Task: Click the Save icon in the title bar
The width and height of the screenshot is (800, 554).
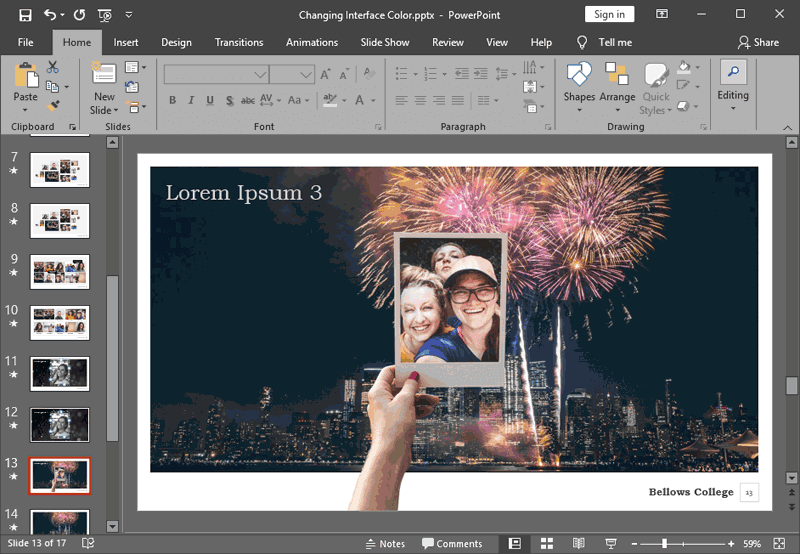Action: (25, 15)
